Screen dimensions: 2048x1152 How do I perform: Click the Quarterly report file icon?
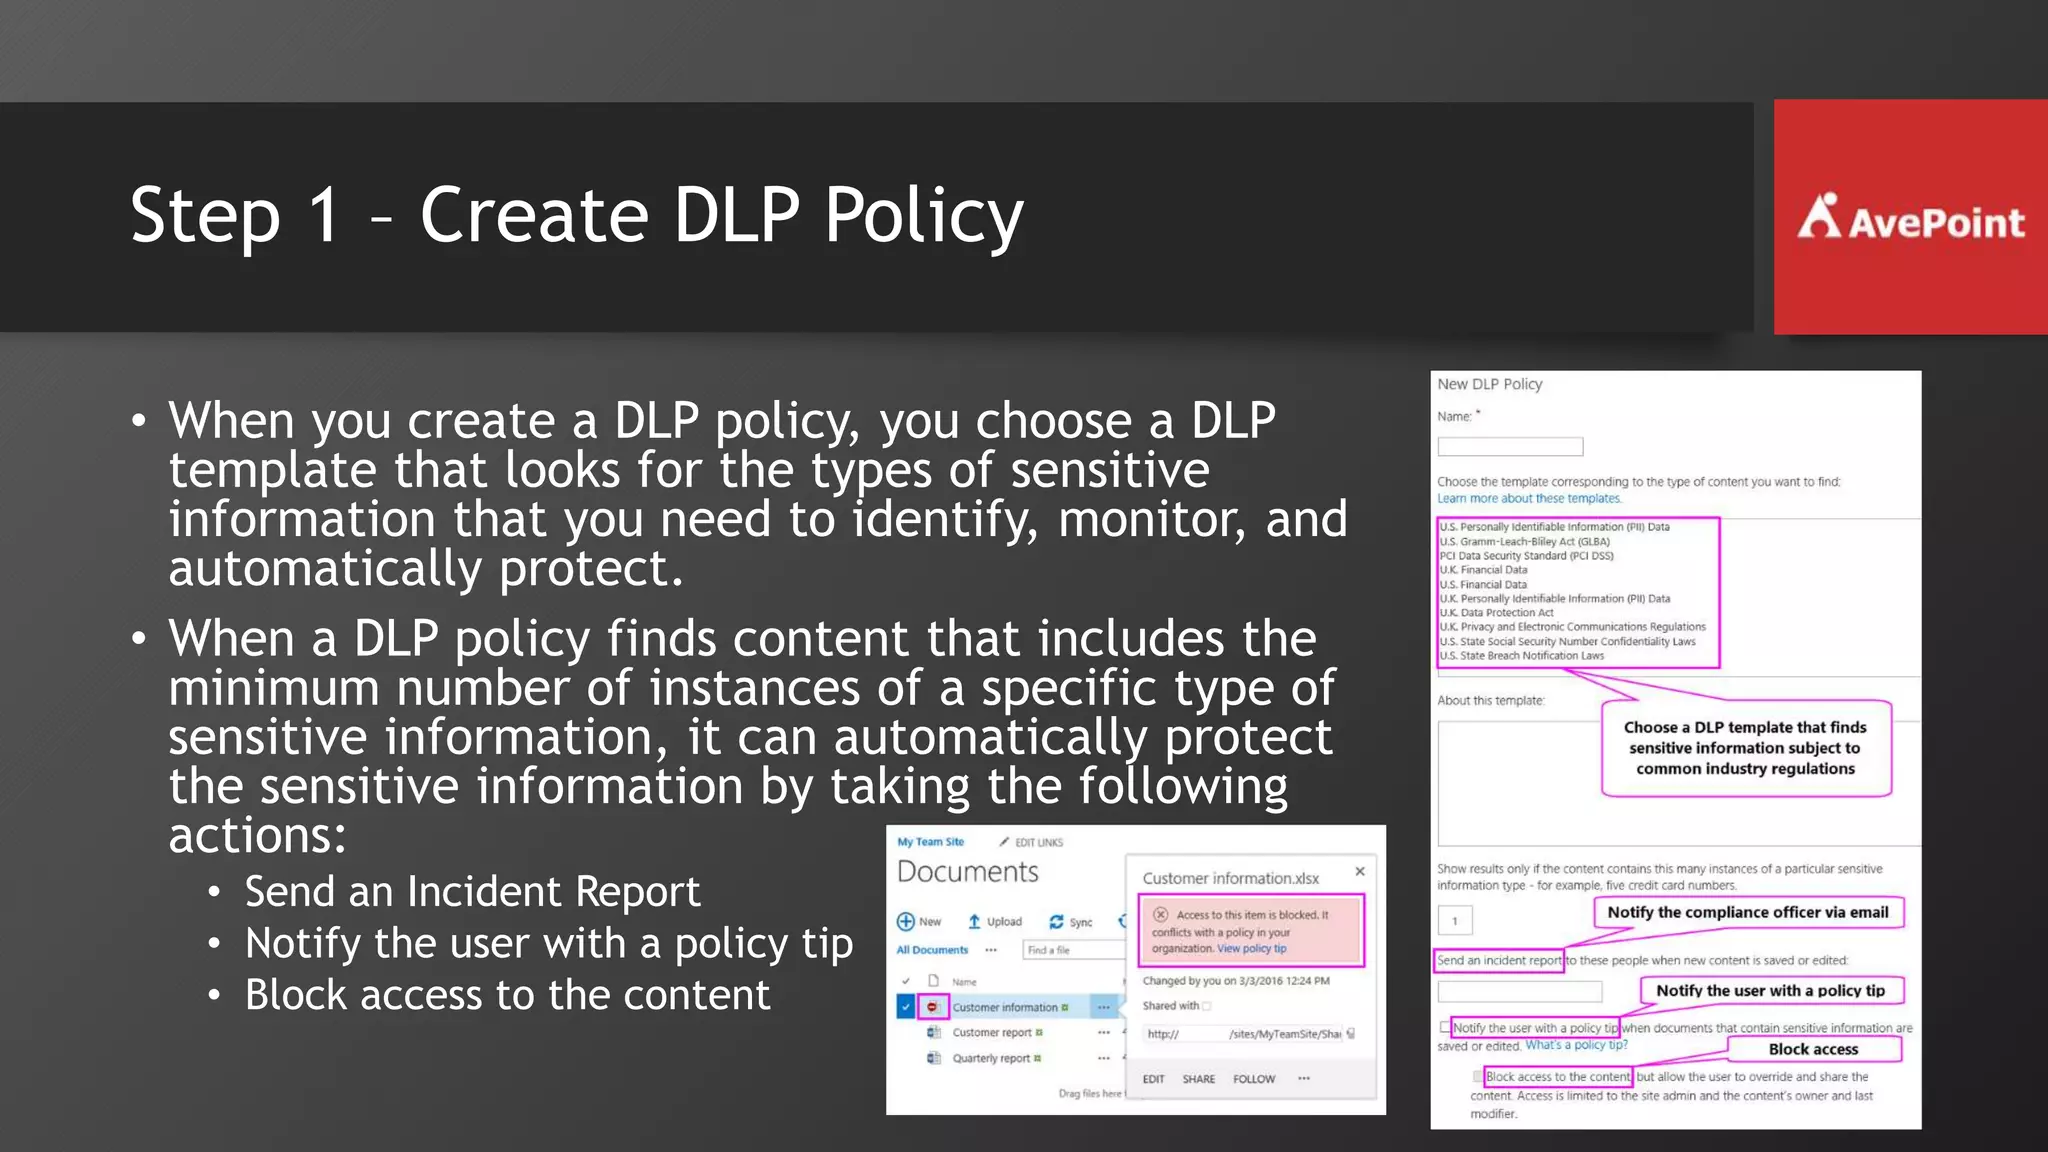pos(933,1058)
